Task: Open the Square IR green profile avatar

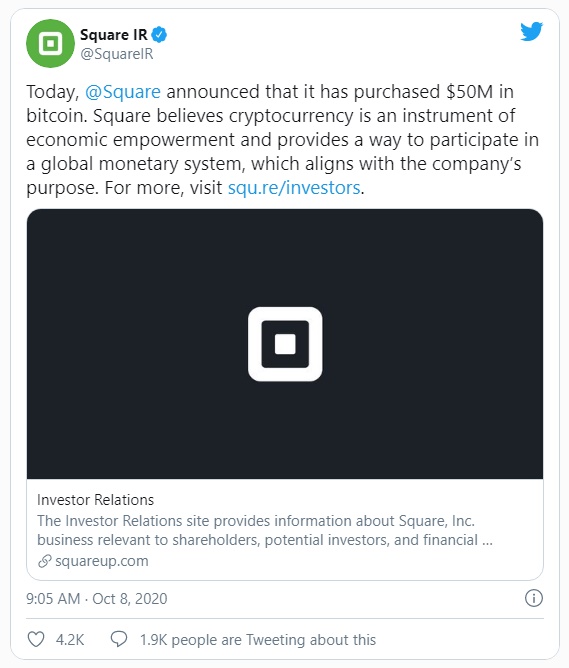Action: tap(50, 43)
